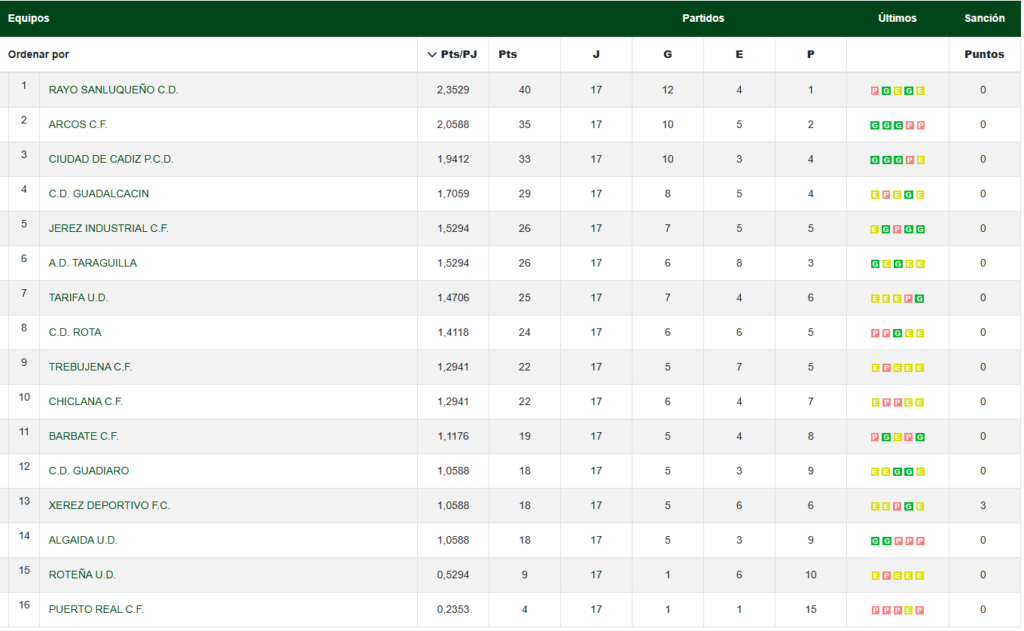The image size is (1024, 631).
Task: Click the Ordenar por header label
Action: pos(39,55)
